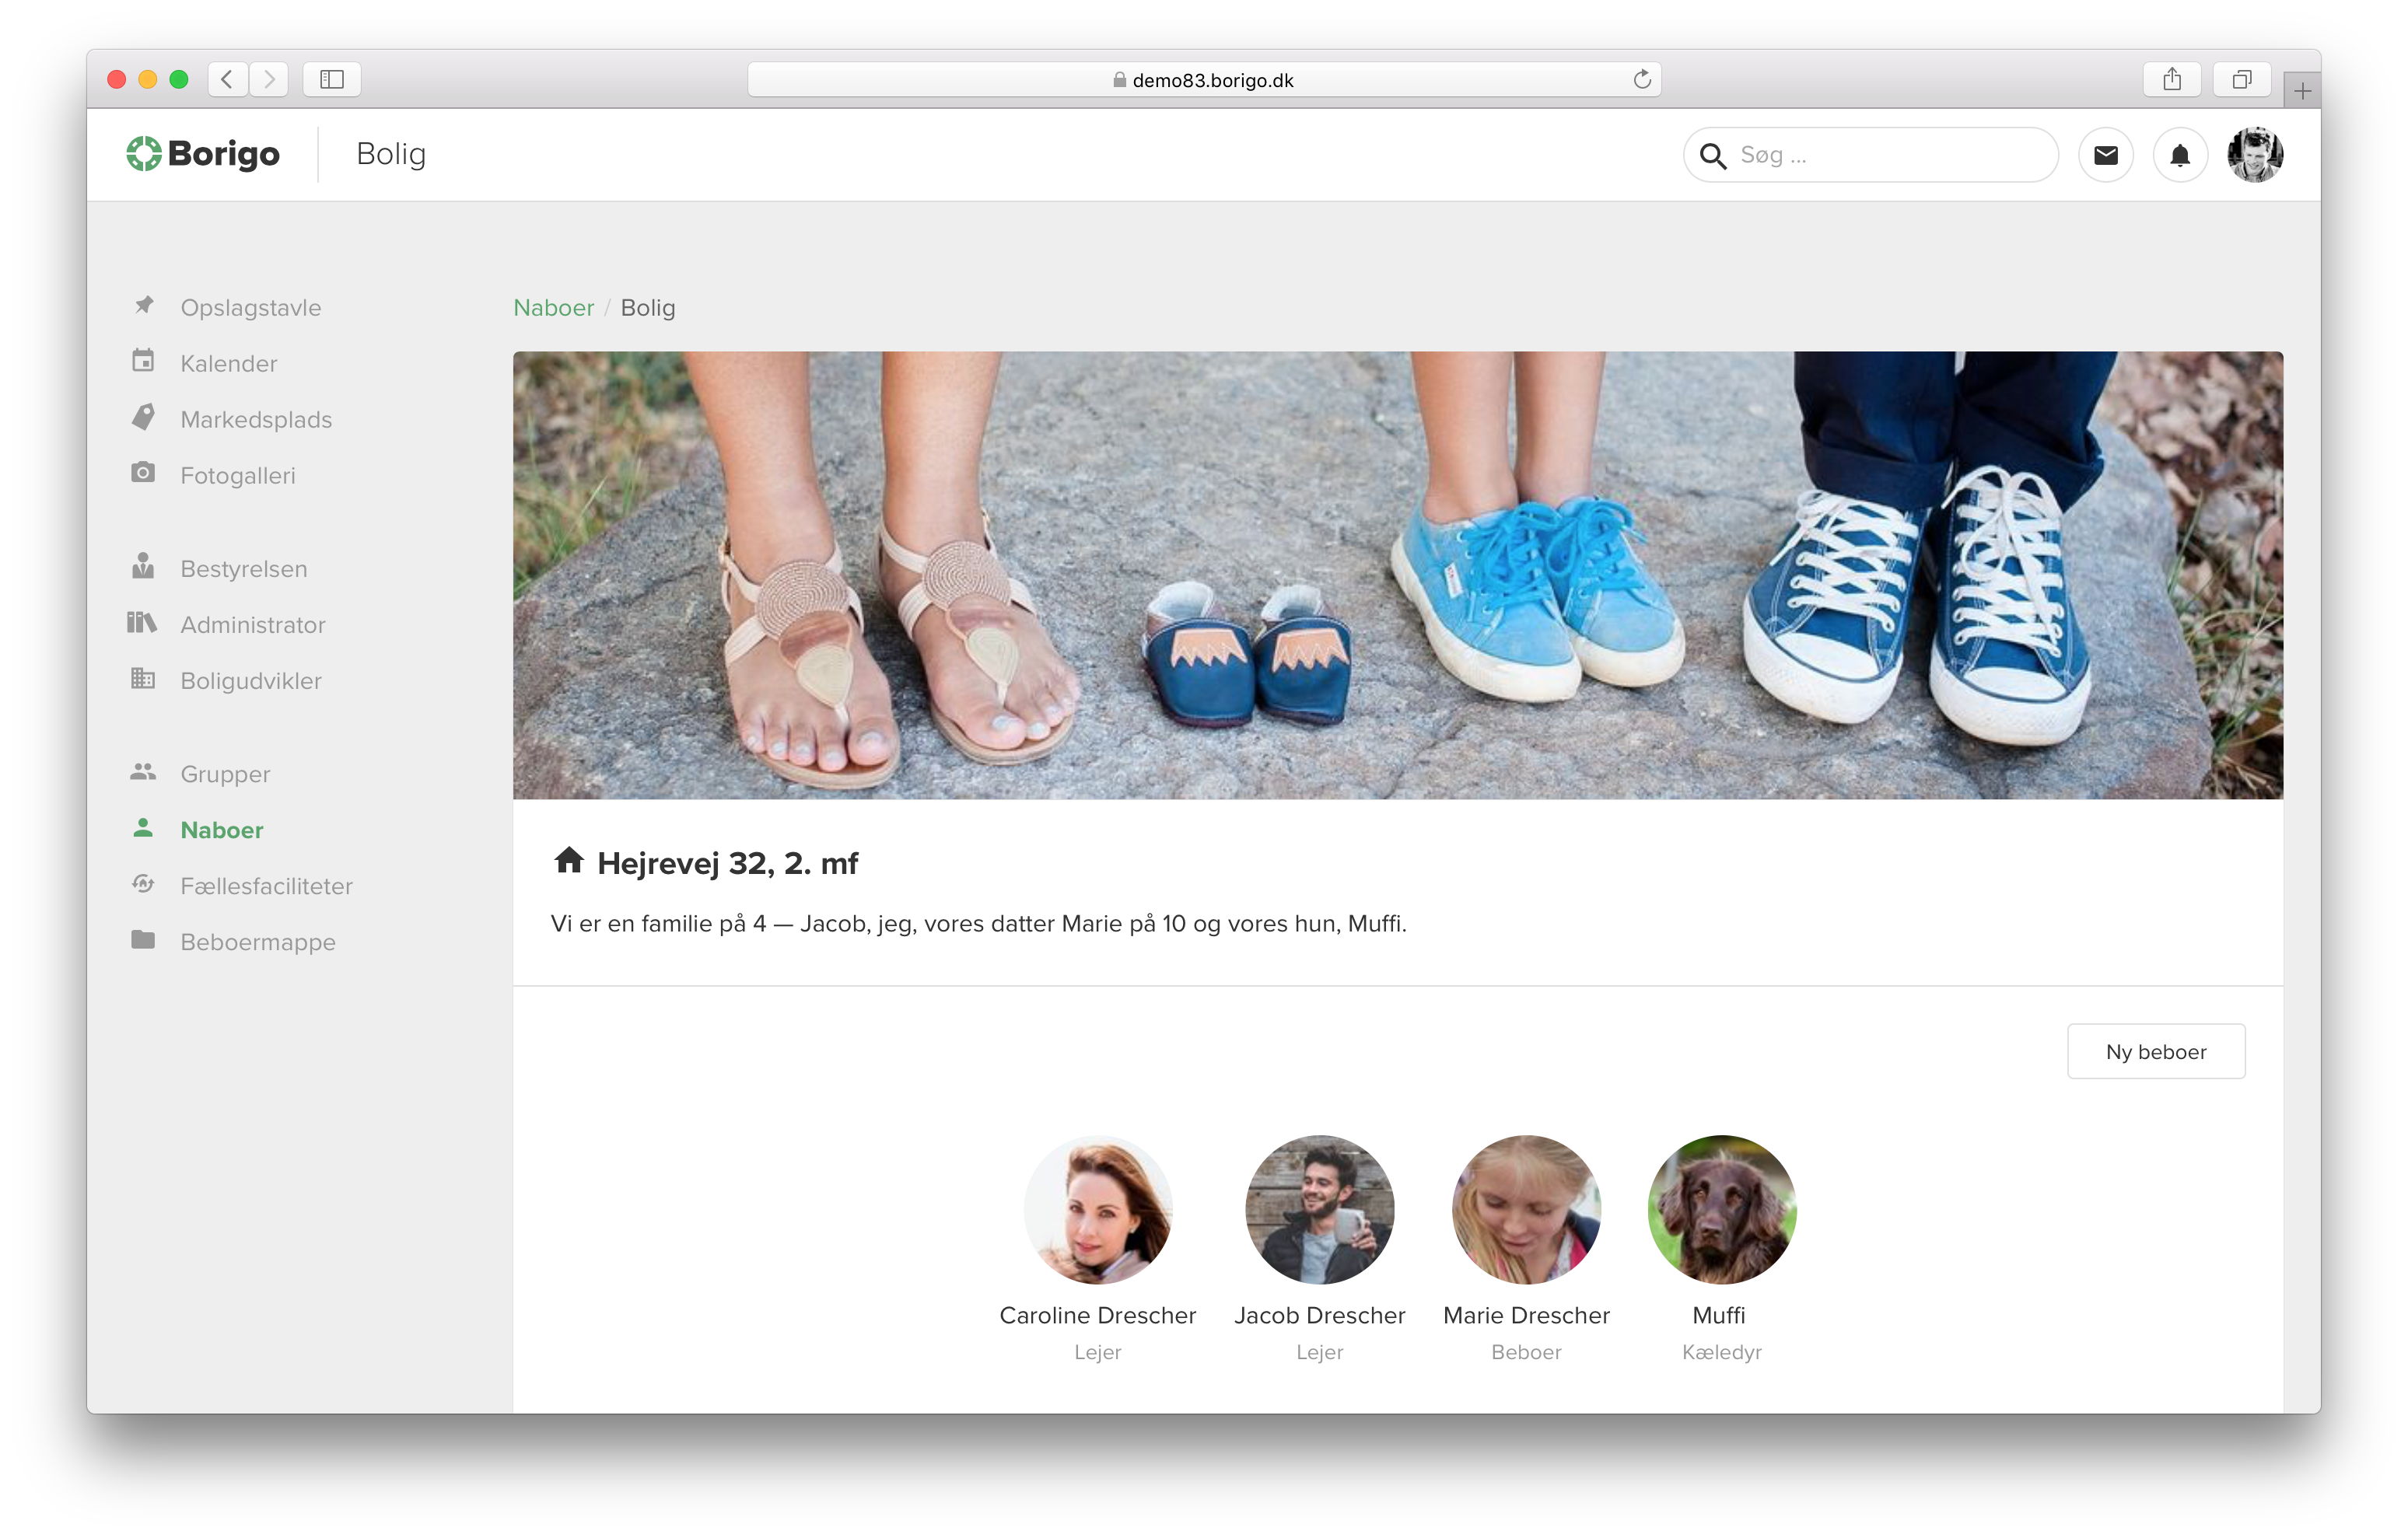Click the Bolig page title in header
The height and width of the screenshot is (1538, 2408).
click(x=391, y=154)
